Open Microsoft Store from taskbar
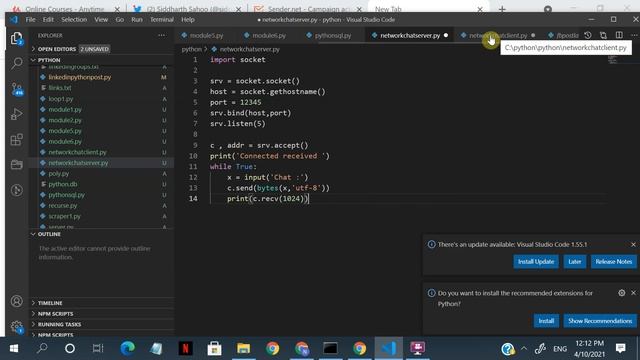Image resolution: width=640 pixels, height=360 pixels. 214,349
